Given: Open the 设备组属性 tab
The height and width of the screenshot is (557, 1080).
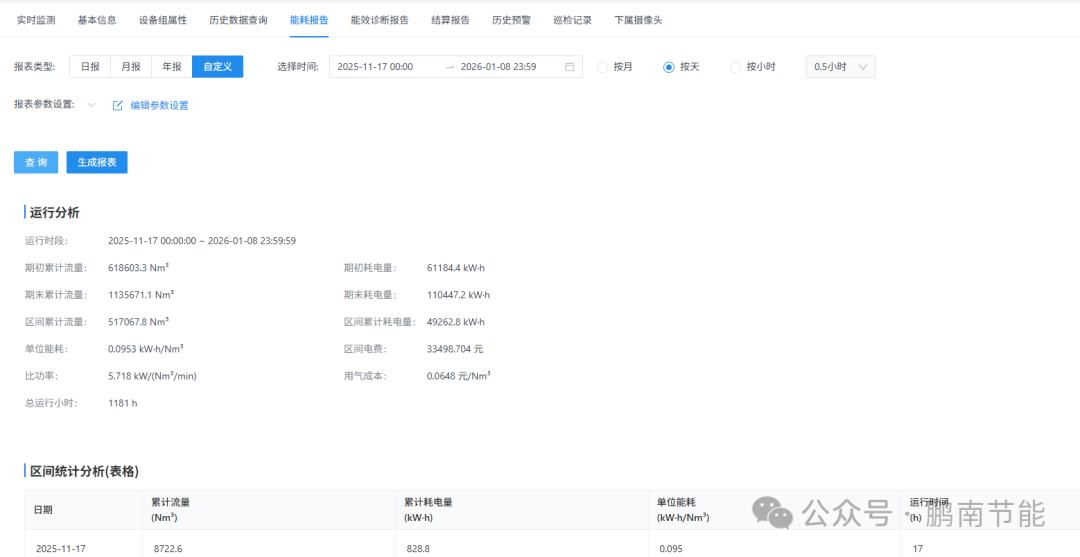Looking at the screenshot, I should (163, 20).
